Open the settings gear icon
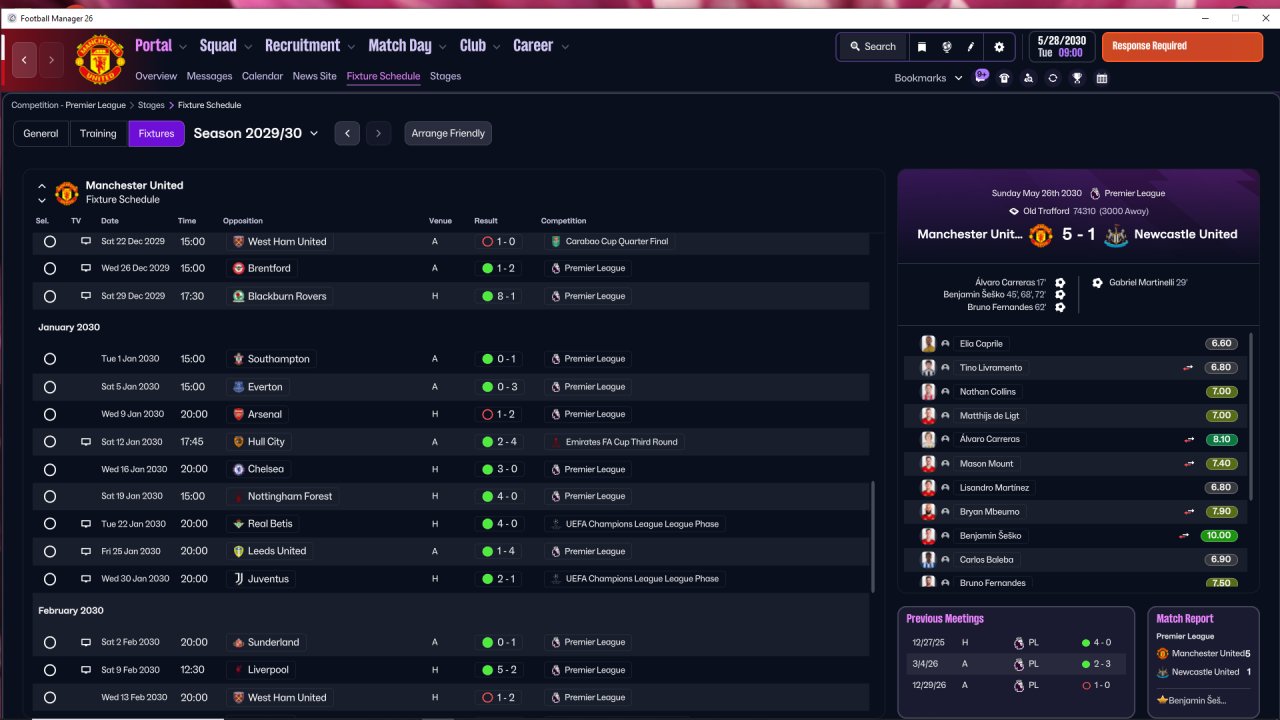The image size is (1280, 720). (x=999, y=47)
